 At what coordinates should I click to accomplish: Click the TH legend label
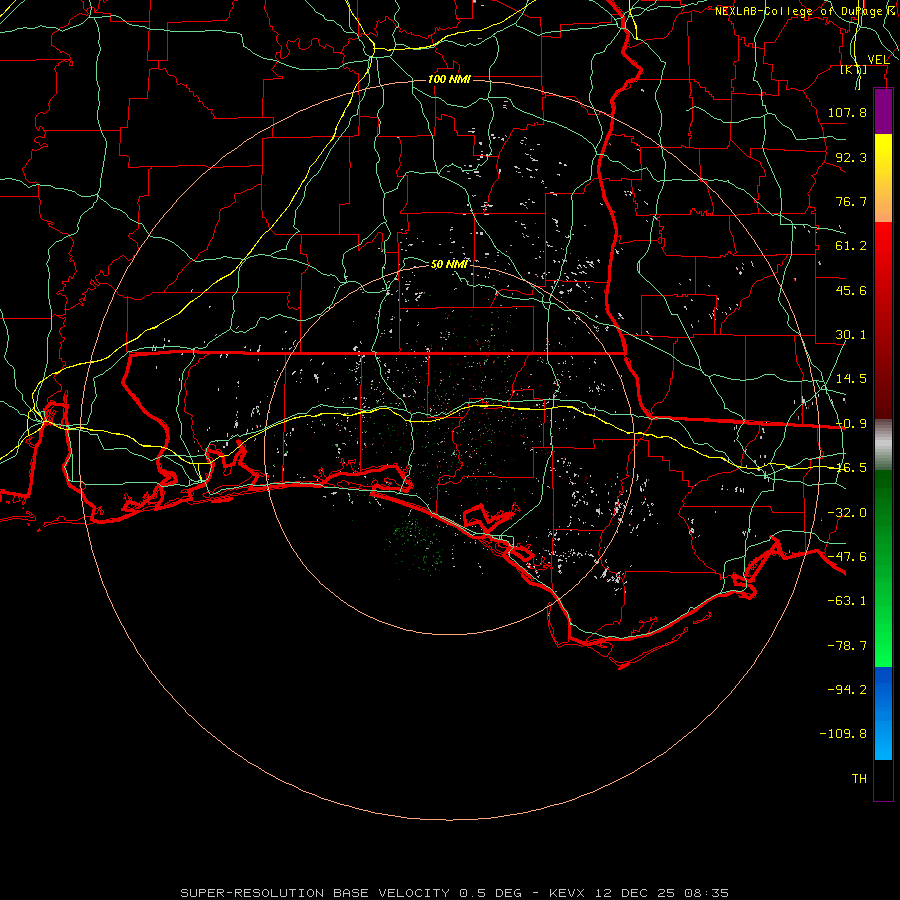[859, 778]
